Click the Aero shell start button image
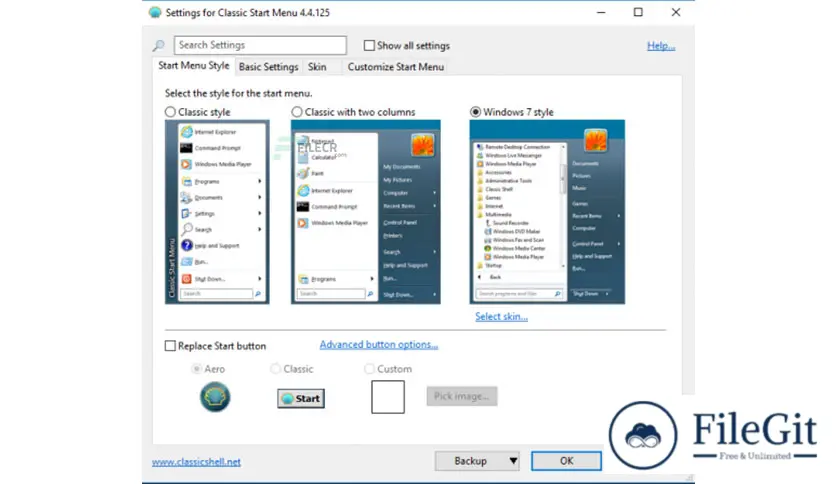The width and height of the screenshot is (836, 484). tap(215, 397)
